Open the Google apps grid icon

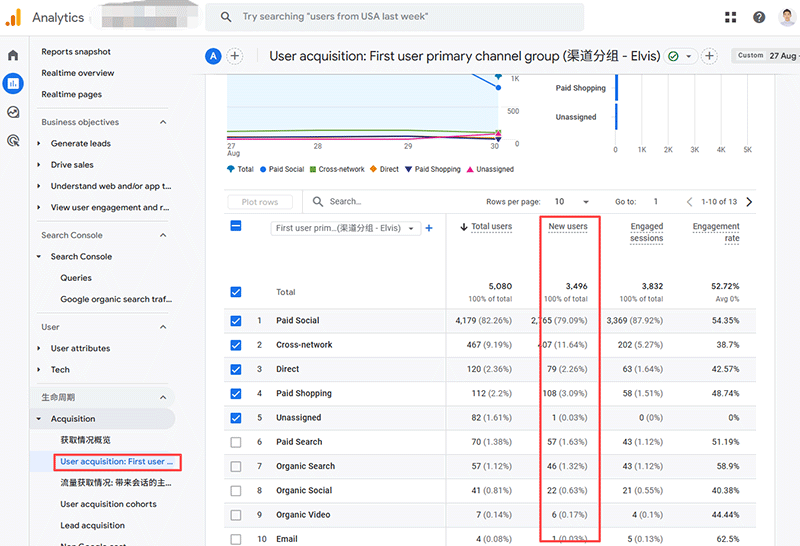[731, 17]
